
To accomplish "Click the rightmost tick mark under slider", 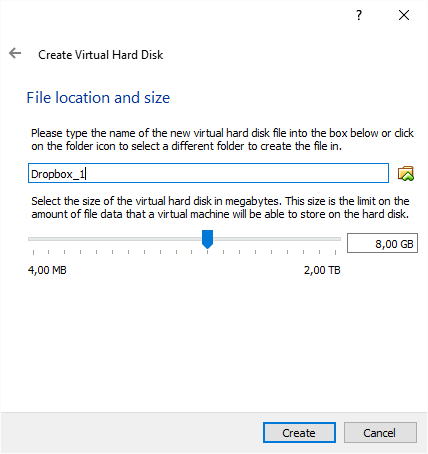I will click(x=335, y=252).
